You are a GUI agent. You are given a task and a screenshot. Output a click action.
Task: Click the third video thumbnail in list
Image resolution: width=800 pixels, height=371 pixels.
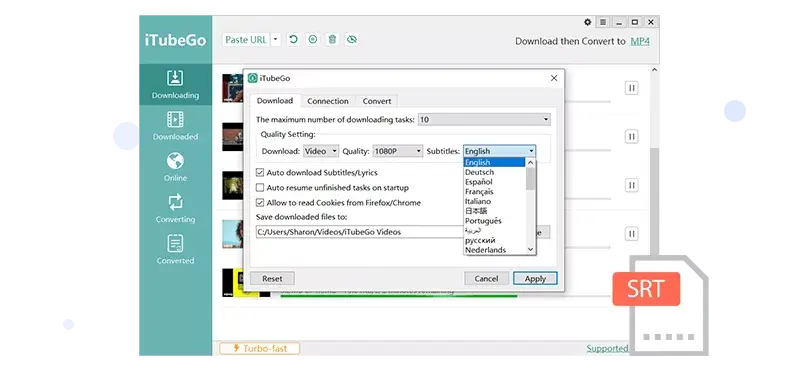pyautogui.click(x=233, y=185)
